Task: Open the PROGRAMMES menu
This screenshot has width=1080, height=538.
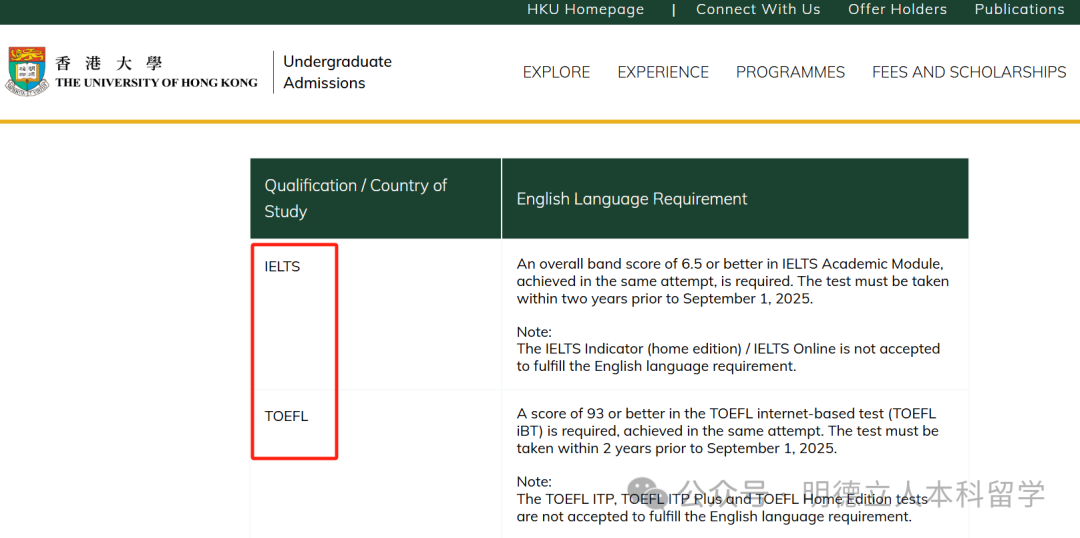Action: coord(790,72)
